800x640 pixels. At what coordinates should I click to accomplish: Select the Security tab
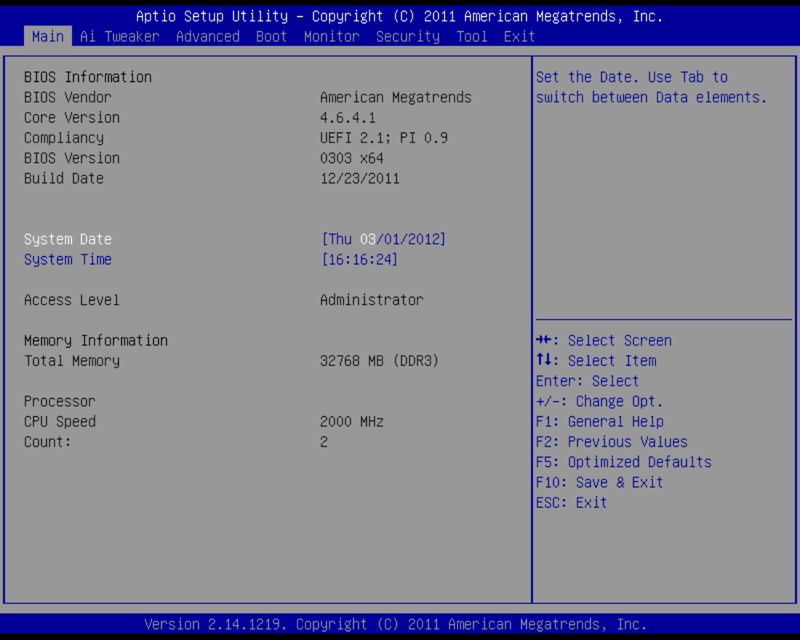point(407,36)
